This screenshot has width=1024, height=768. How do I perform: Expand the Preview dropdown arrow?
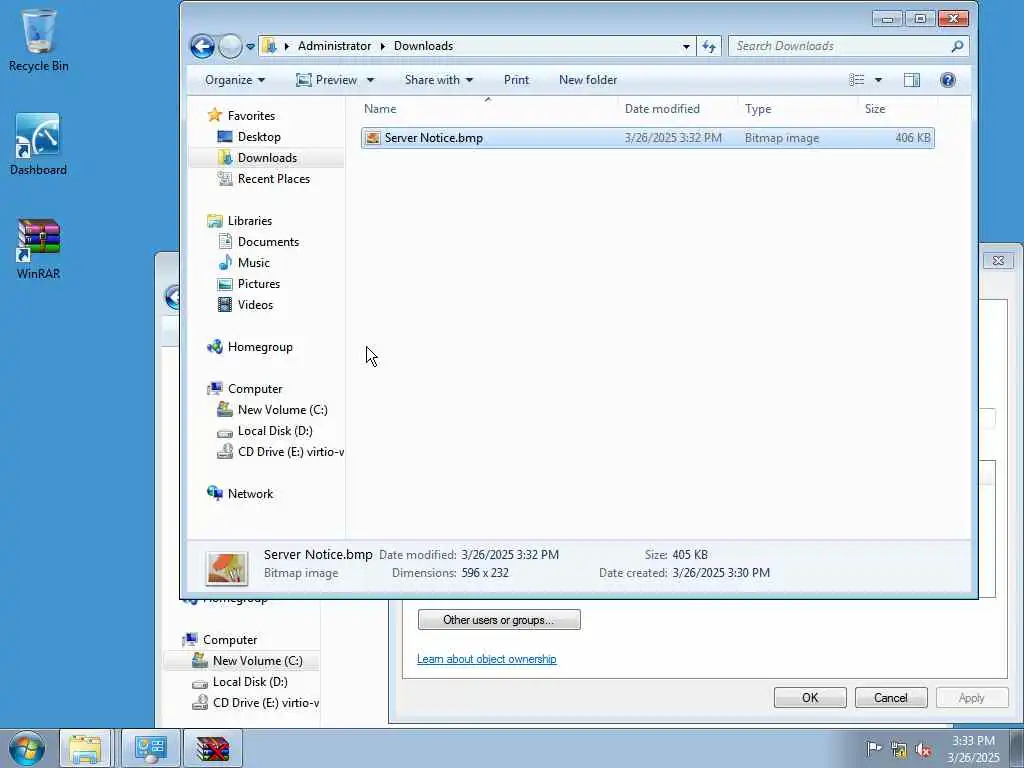[x=370, y=80]
